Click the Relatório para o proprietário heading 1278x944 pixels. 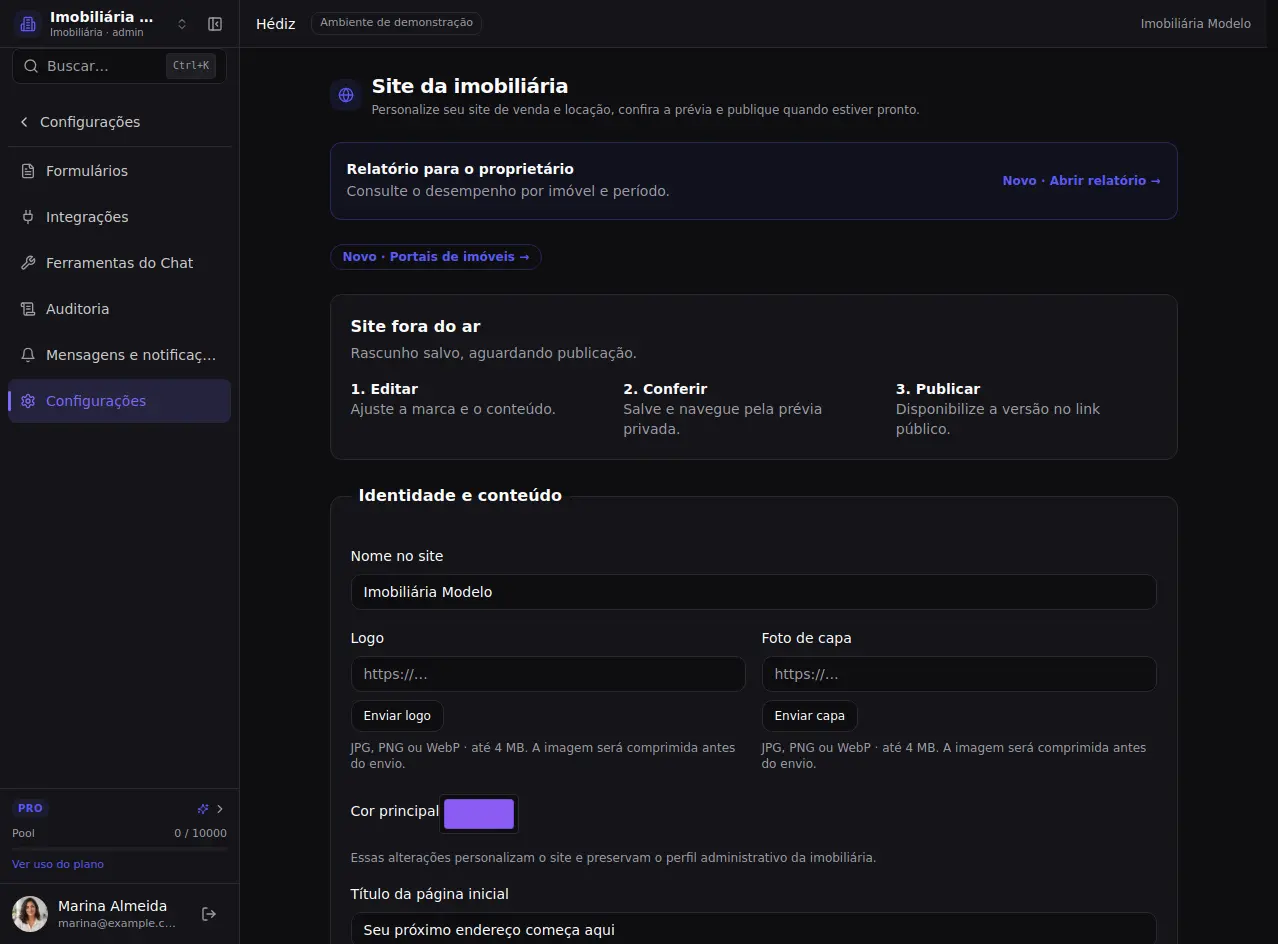(460, 169)
